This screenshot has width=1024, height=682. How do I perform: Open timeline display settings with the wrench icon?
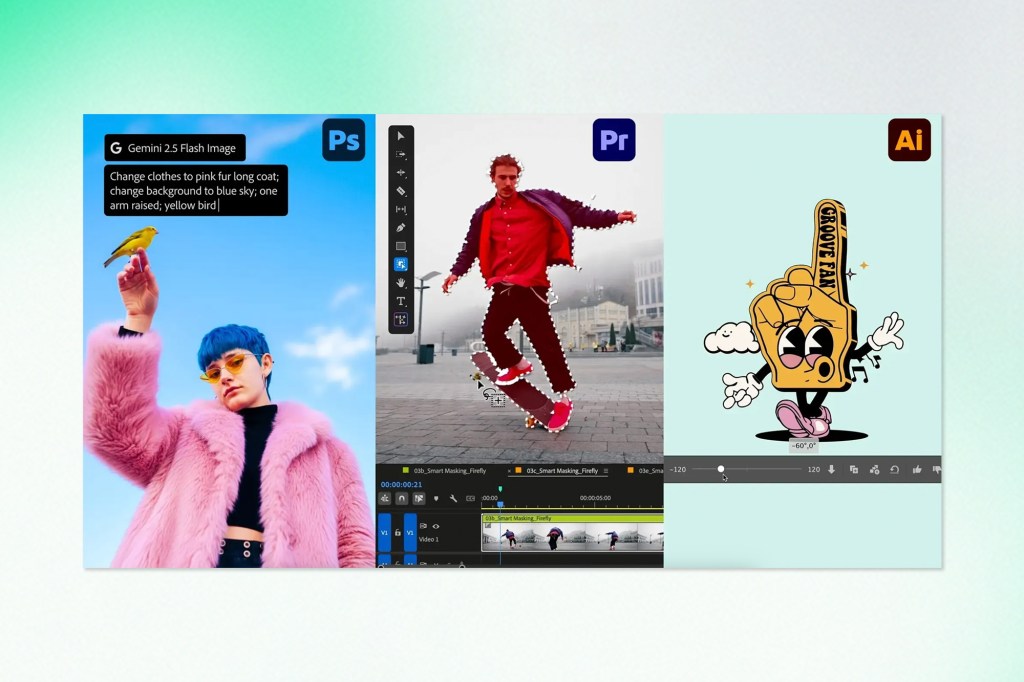pos(453,498)
